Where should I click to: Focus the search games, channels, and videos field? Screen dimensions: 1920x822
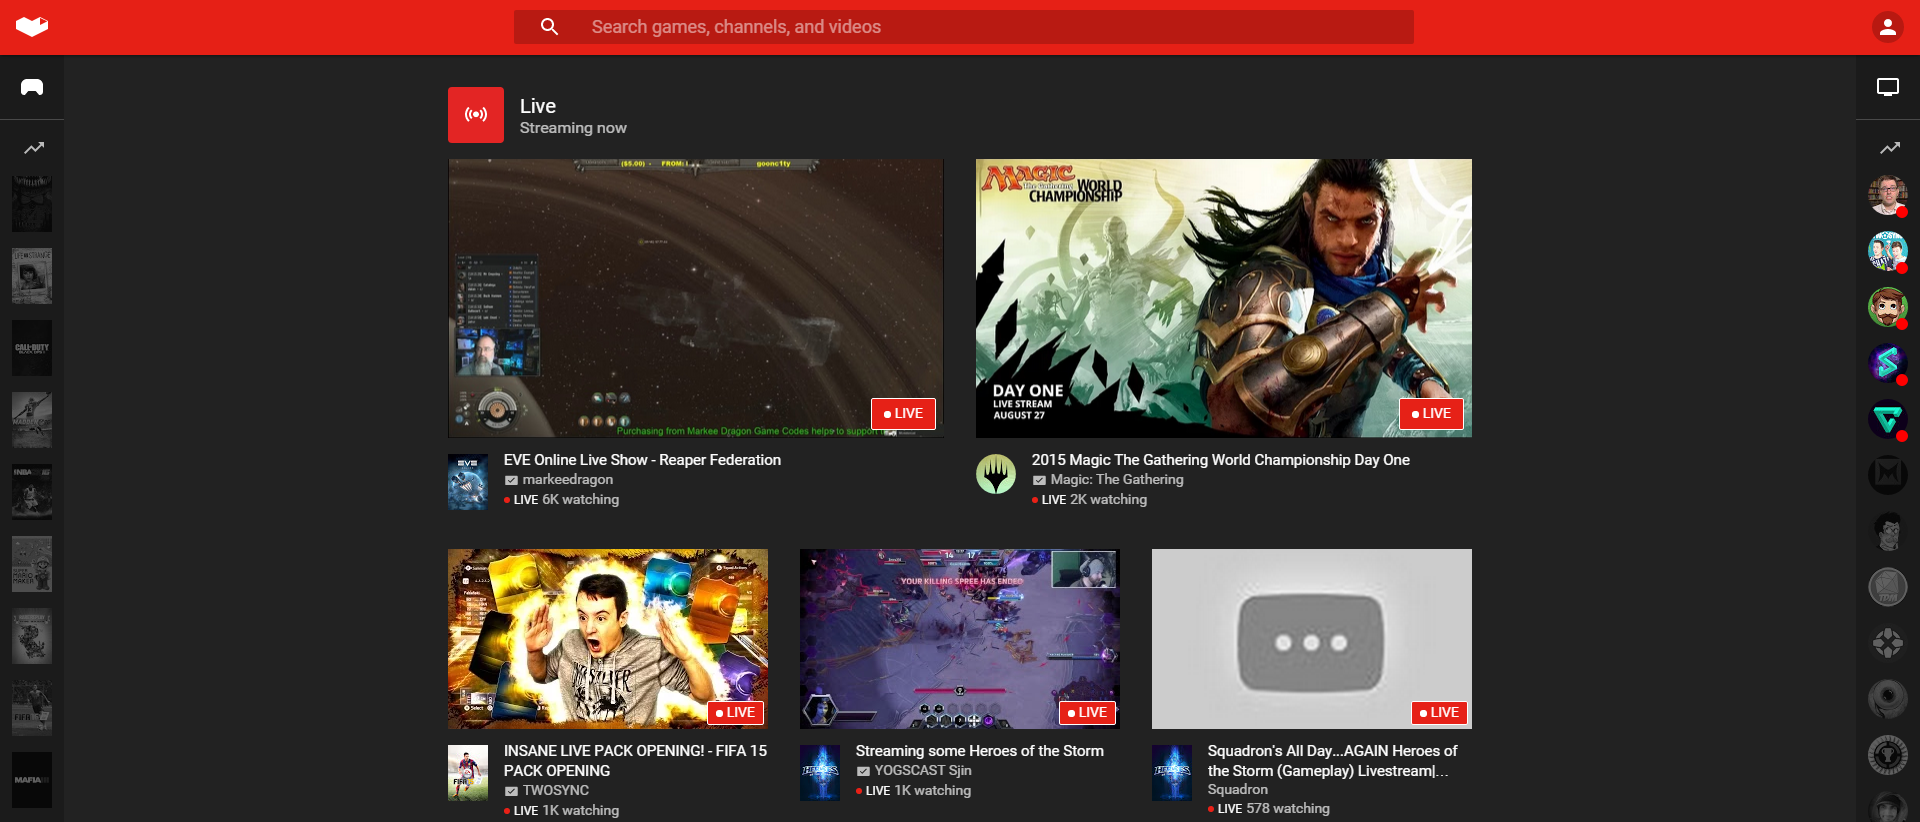click(964, 27)
